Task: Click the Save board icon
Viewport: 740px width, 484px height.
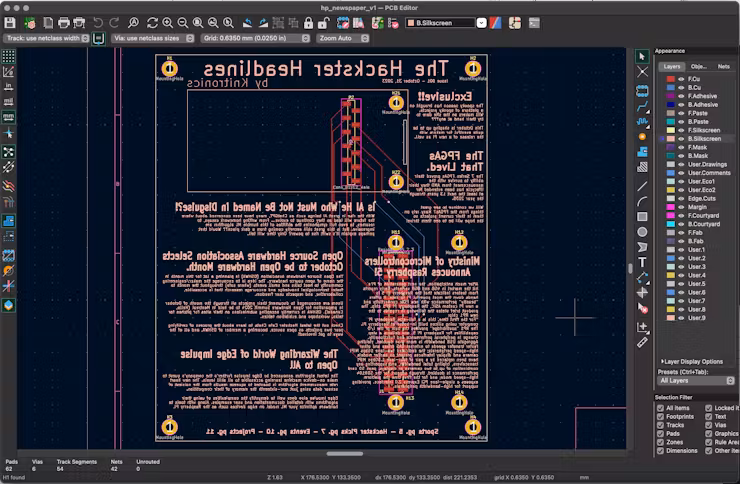Action: [10, 23]
